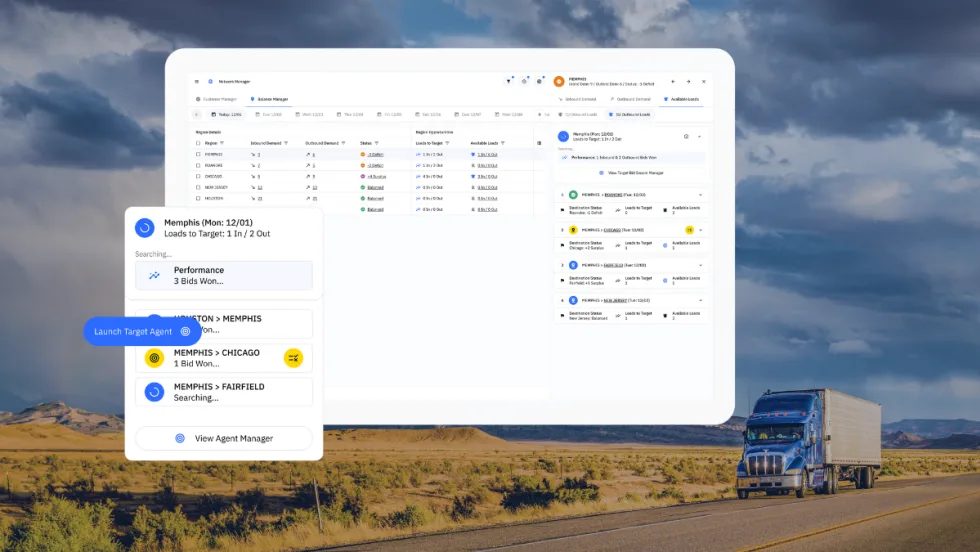Click the gear icon on Memphis agent card
980x552 pixels.
[x=686, y=136]
